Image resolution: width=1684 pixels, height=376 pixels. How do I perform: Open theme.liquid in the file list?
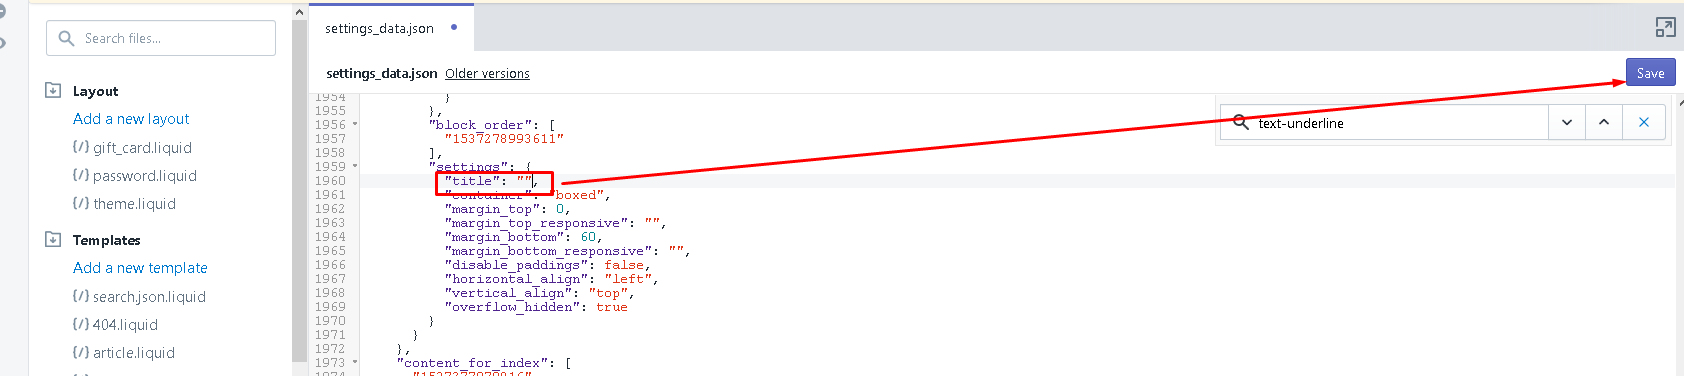134,204
